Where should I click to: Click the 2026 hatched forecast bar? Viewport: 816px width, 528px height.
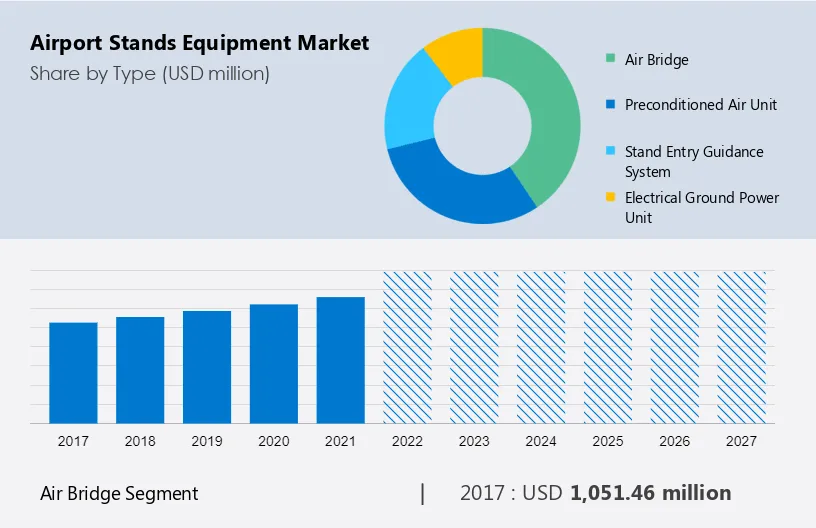pos(675,347)
